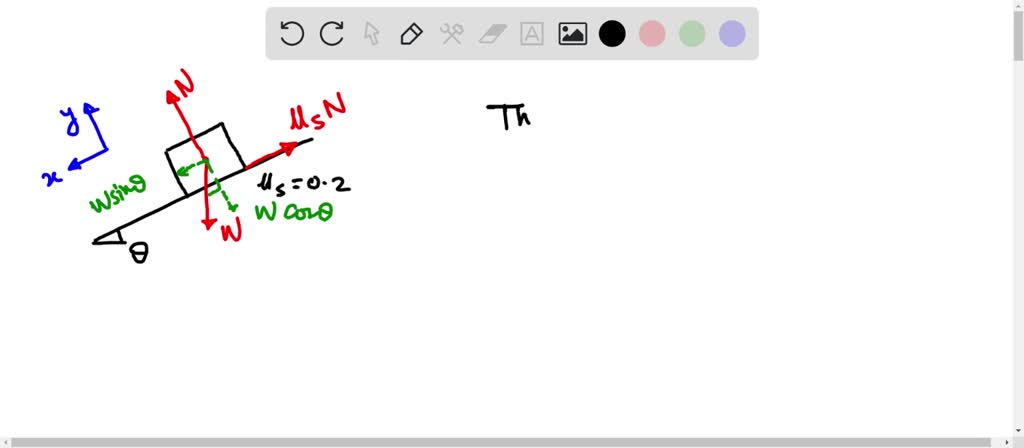The height and width of the screenshot is (448, 1024).
Task: Click the vertical scrollbar thumb
Action: [1018, 35]
